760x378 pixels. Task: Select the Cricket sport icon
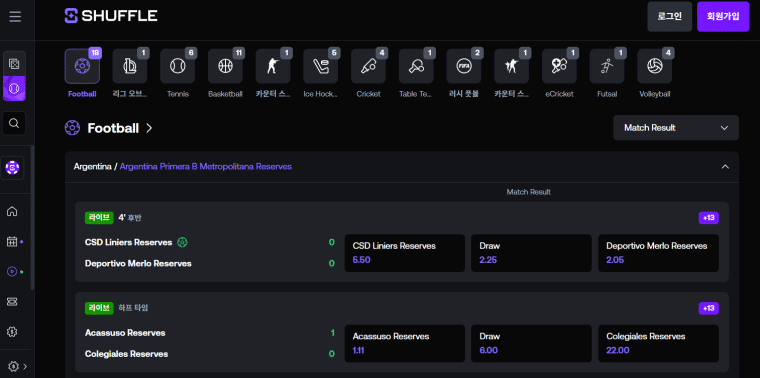point(368,66)
